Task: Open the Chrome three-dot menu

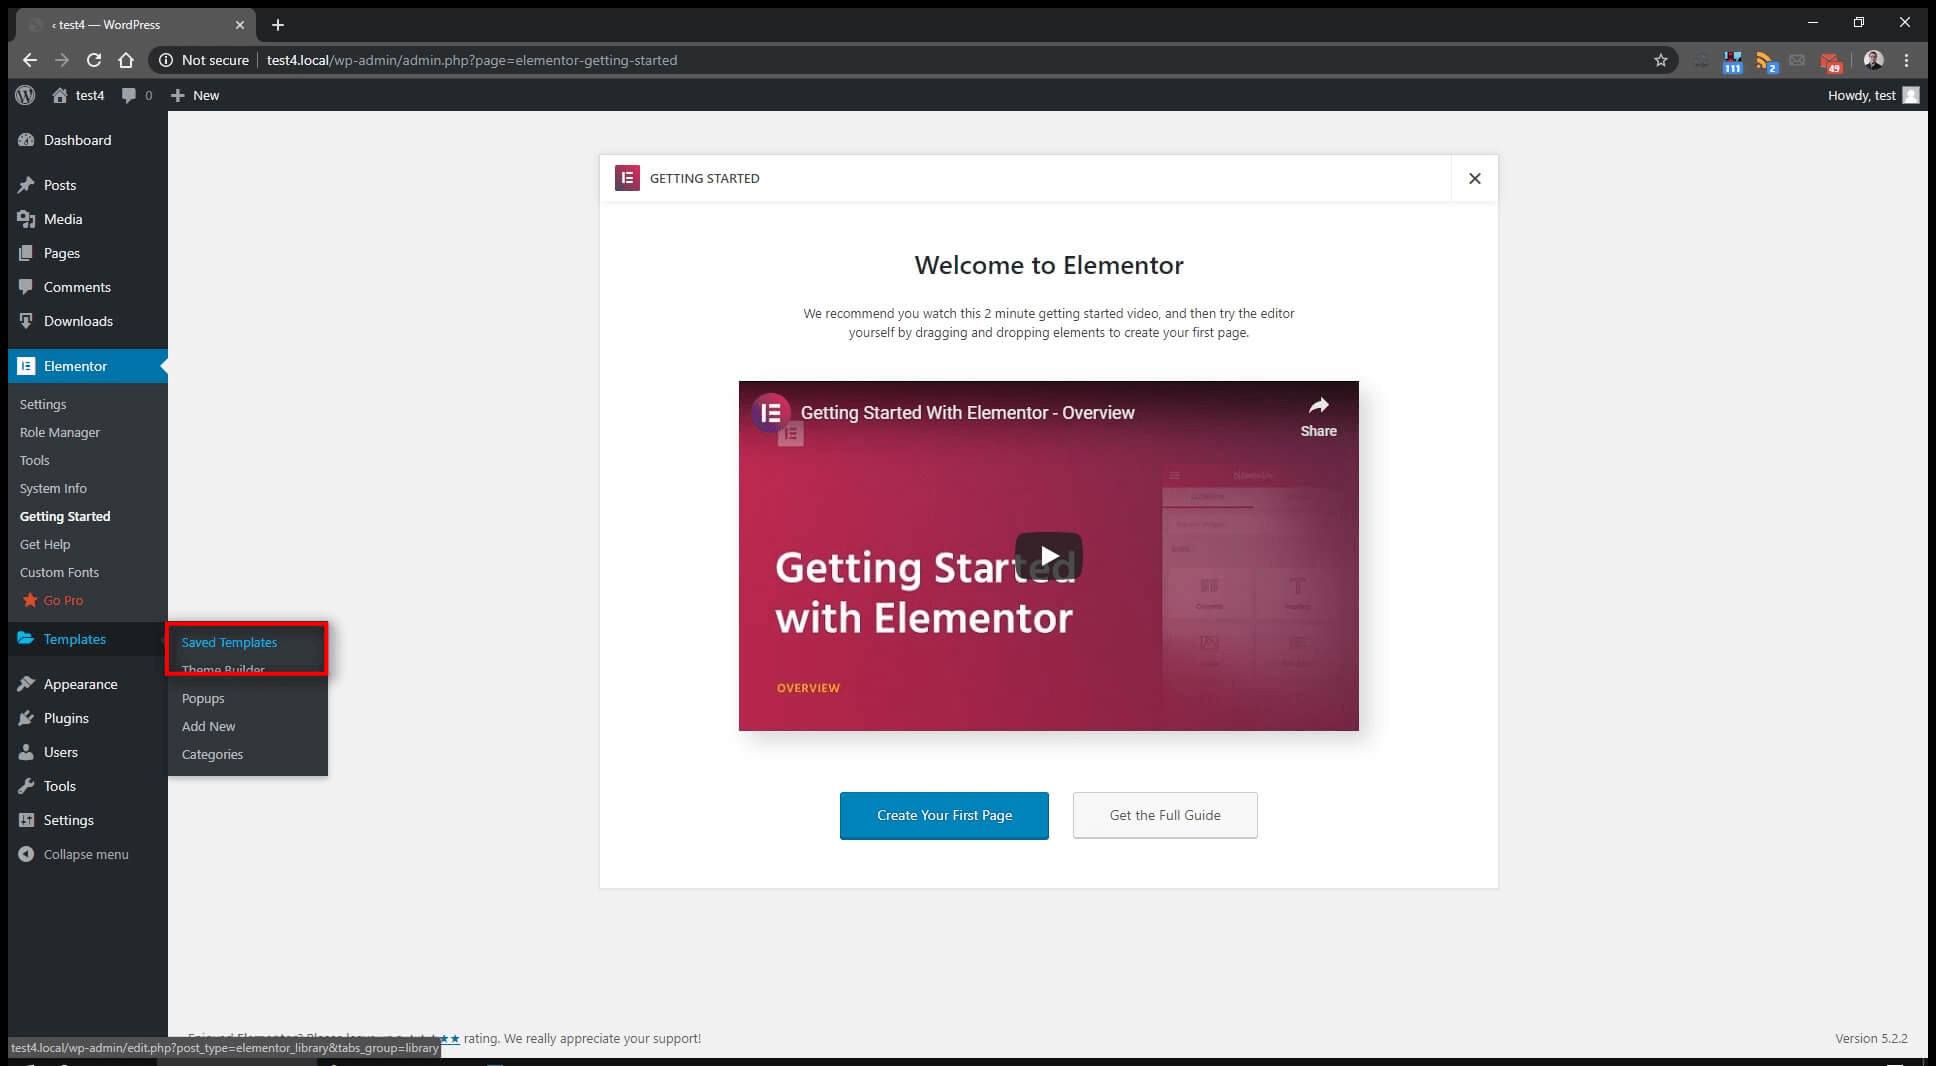Action: click(1907, 60)
